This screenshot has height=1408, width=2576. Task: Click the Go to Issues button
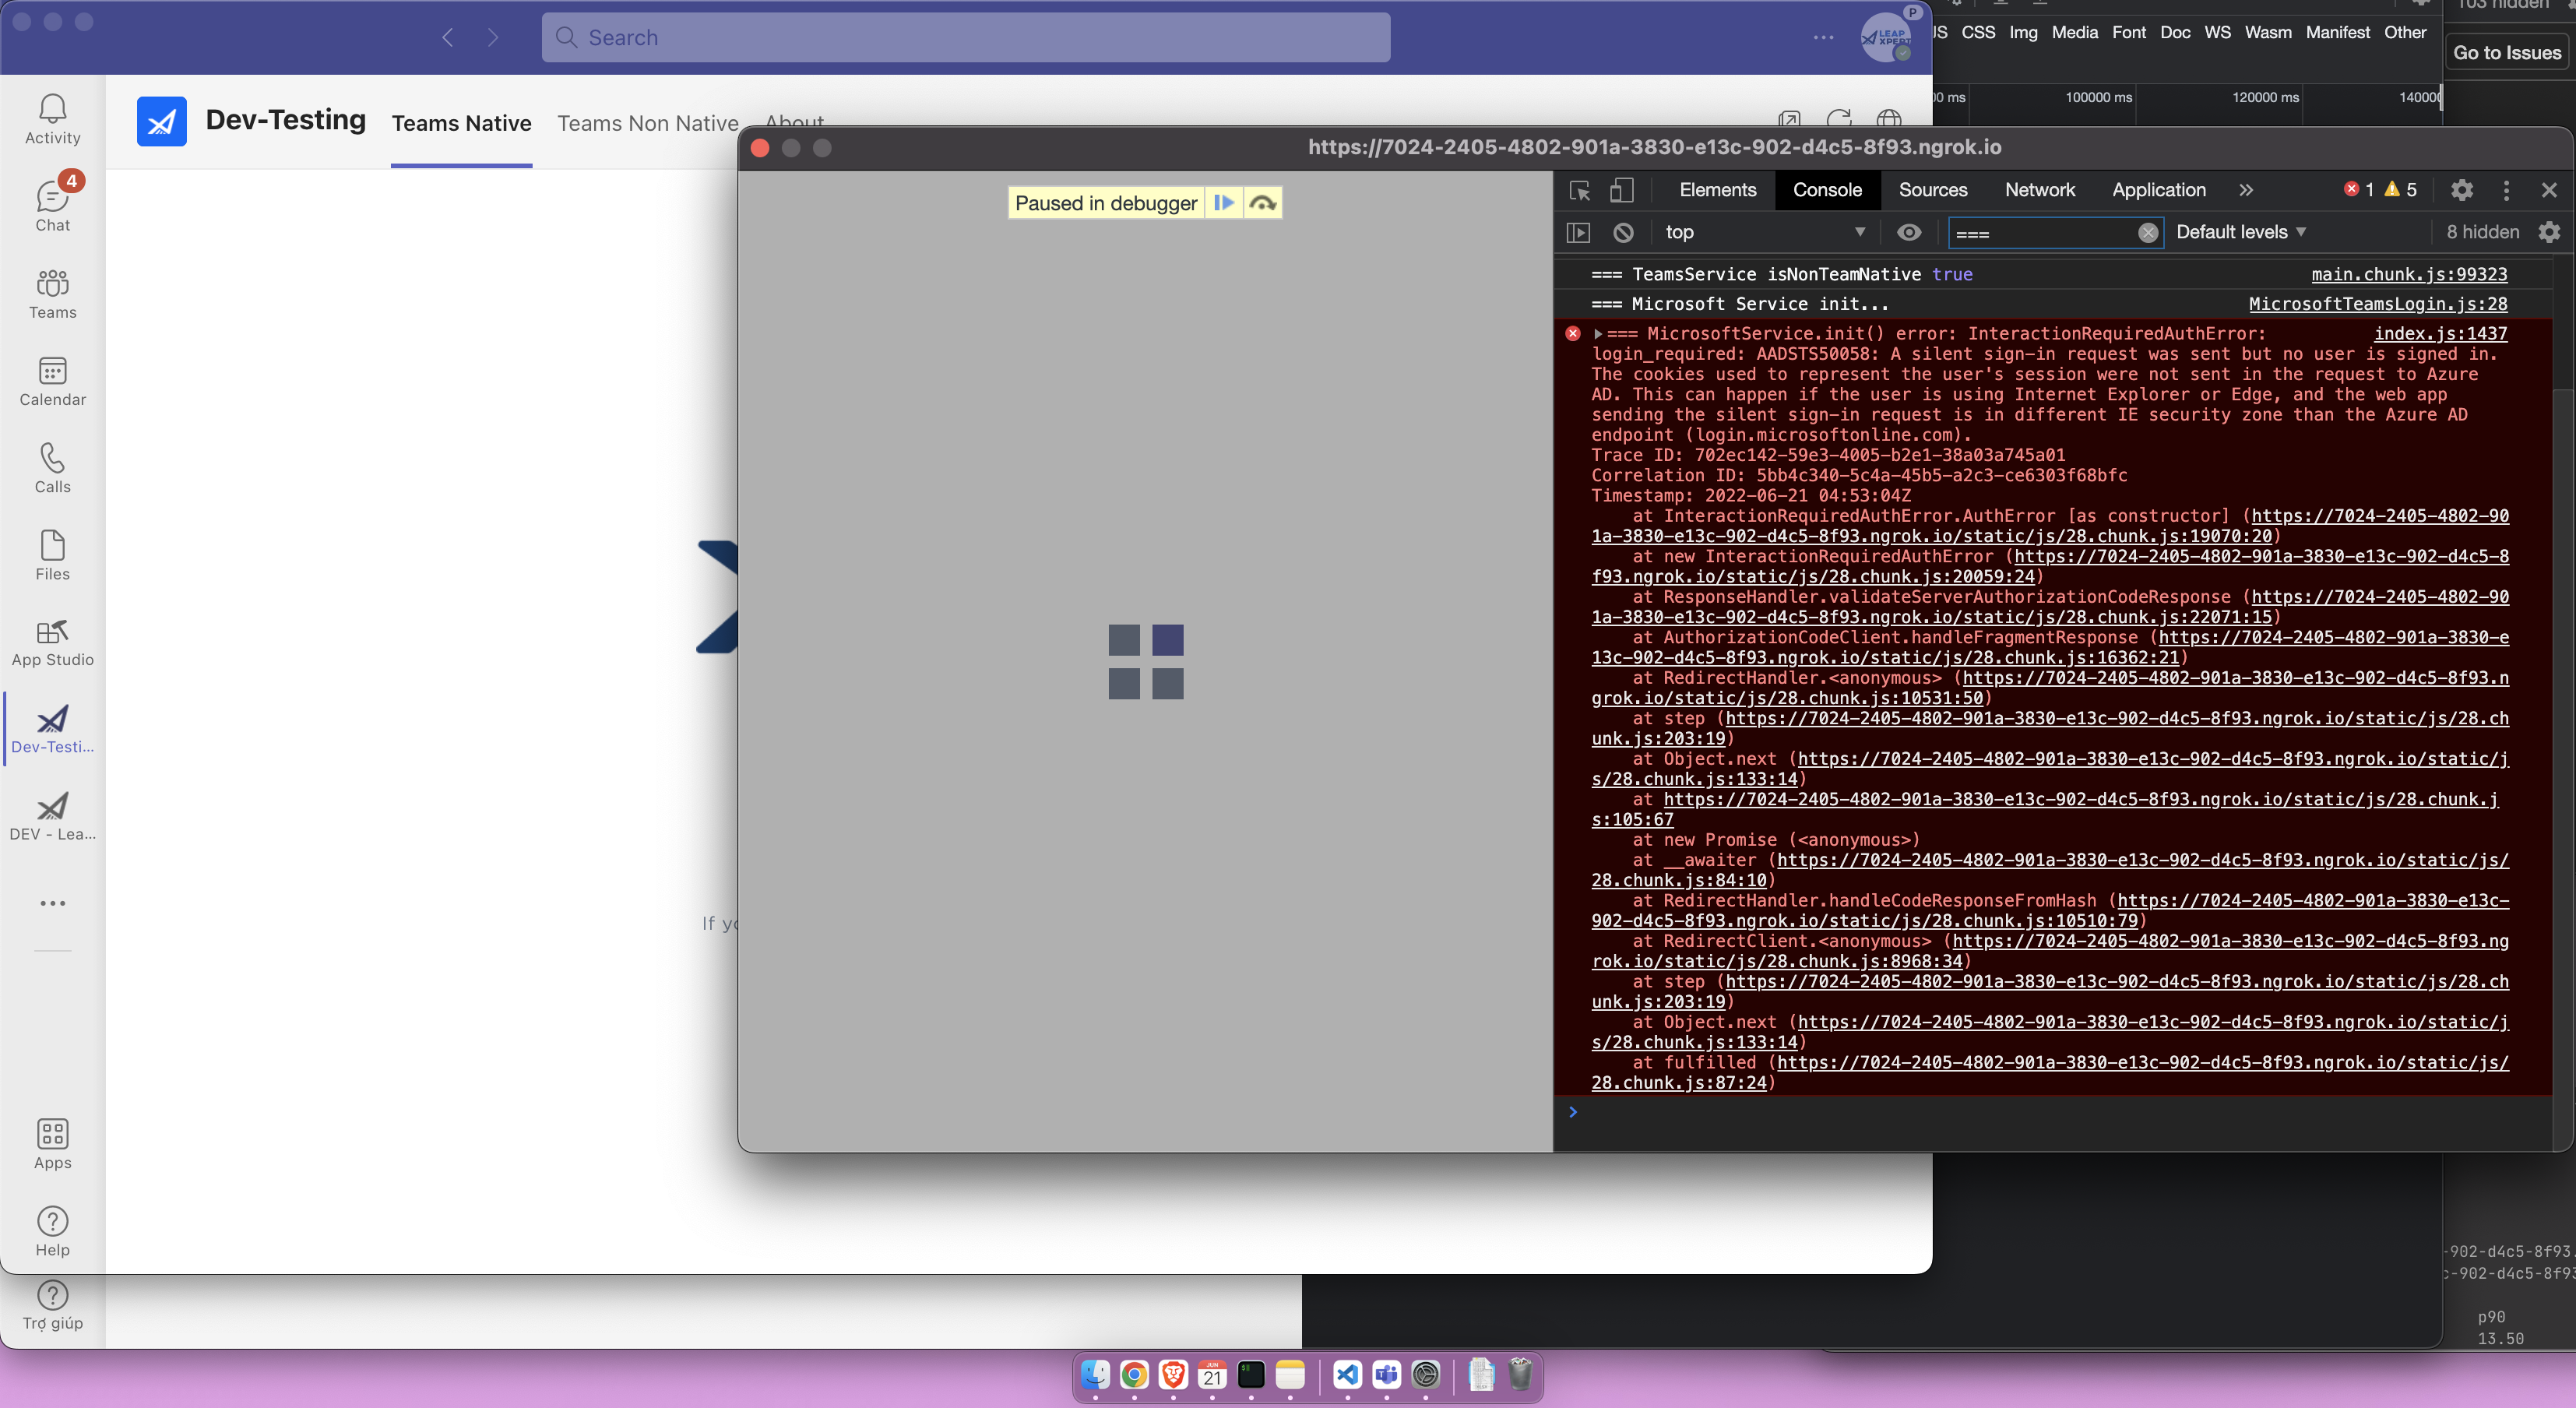[x=2508, y=52]
